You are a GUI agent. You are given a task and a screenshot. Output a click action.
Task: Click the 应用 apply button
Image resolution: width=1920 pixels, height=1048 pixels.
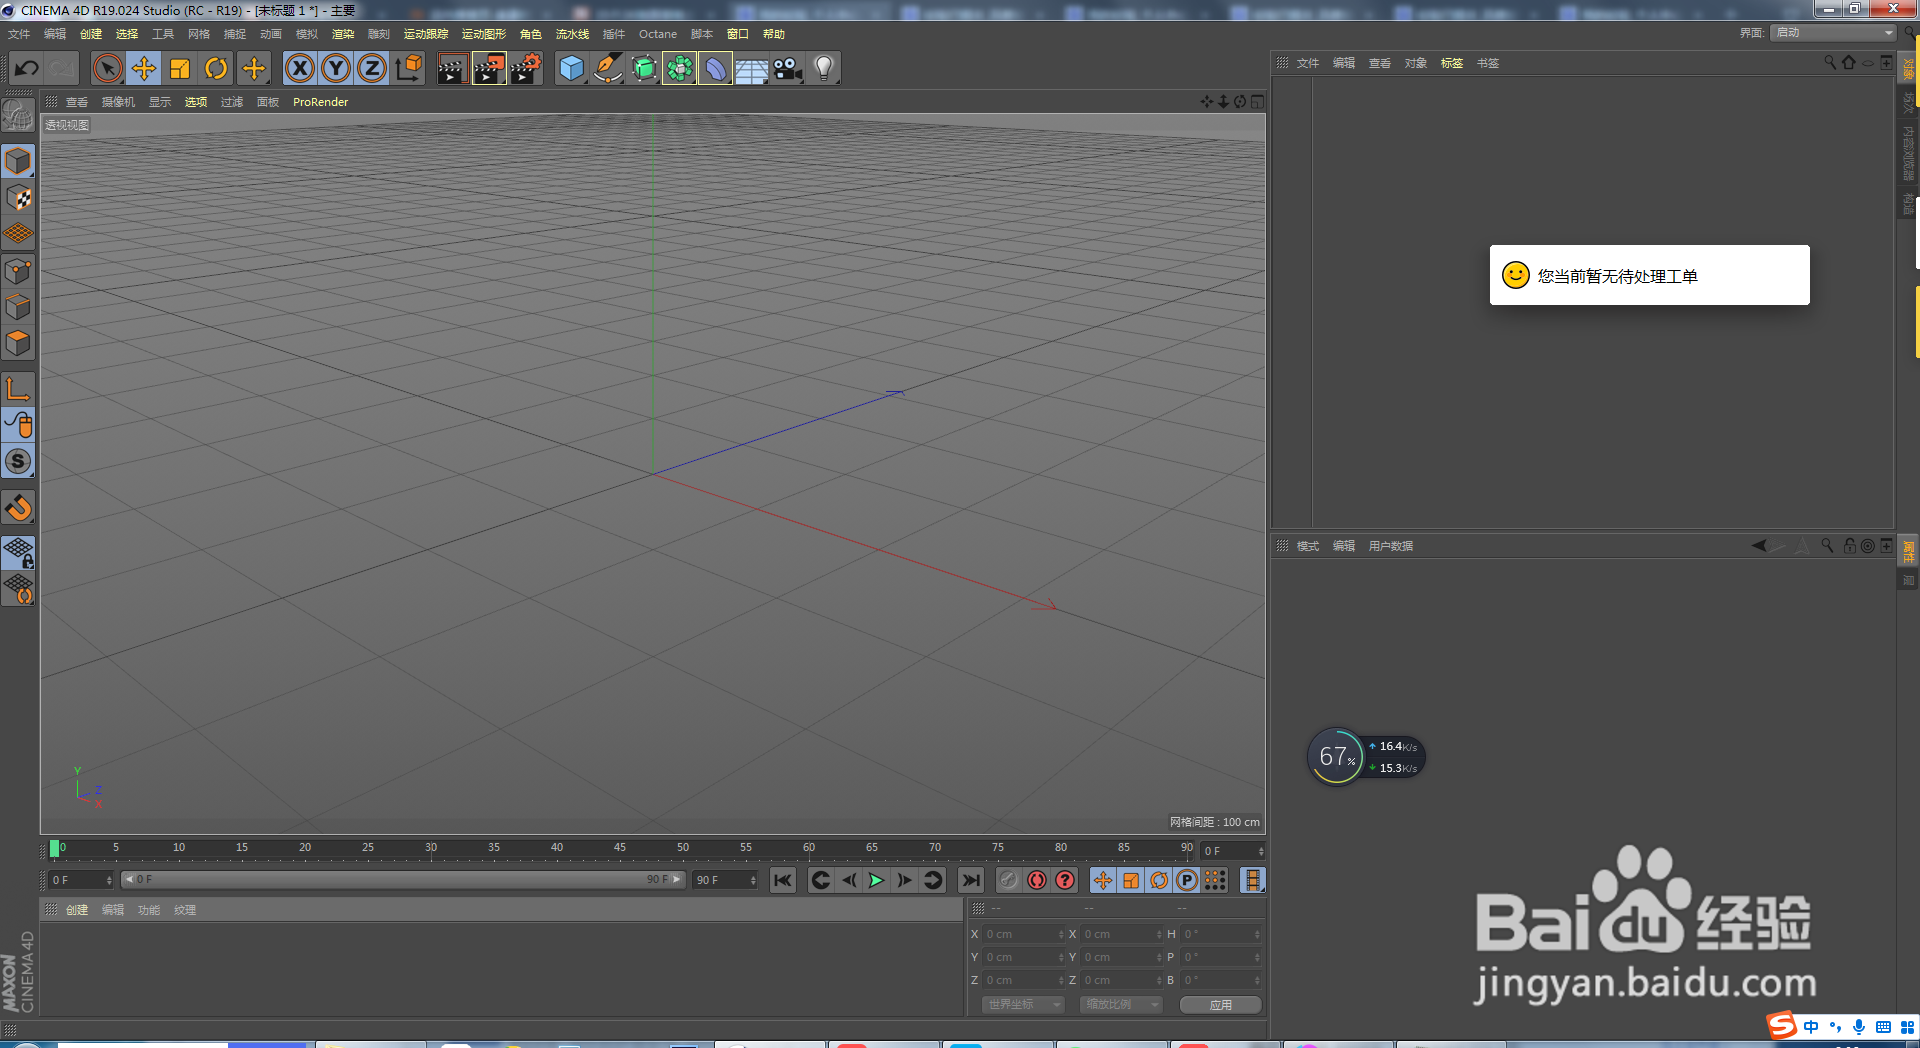coord(1220,1005)
